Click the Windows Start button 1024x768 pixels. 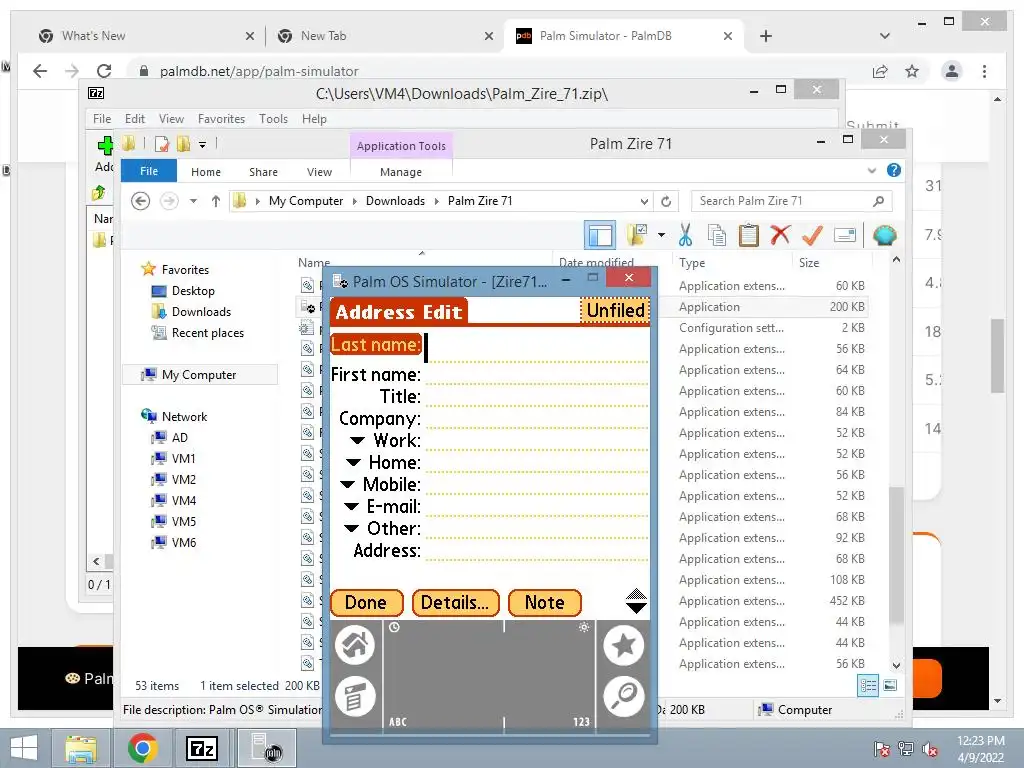pyautogui.click(x=24, y=748)
